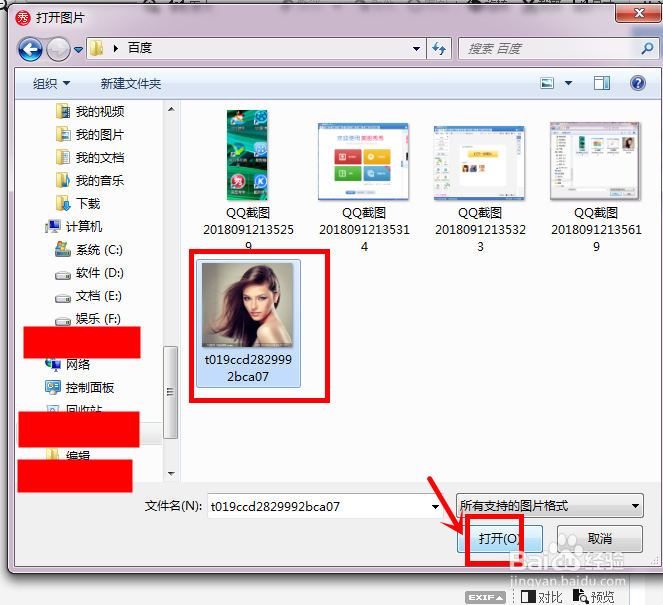Viewport: 663px width, 605px height.
Task: Click the 取消 button
Action: (x=600, y=539)
